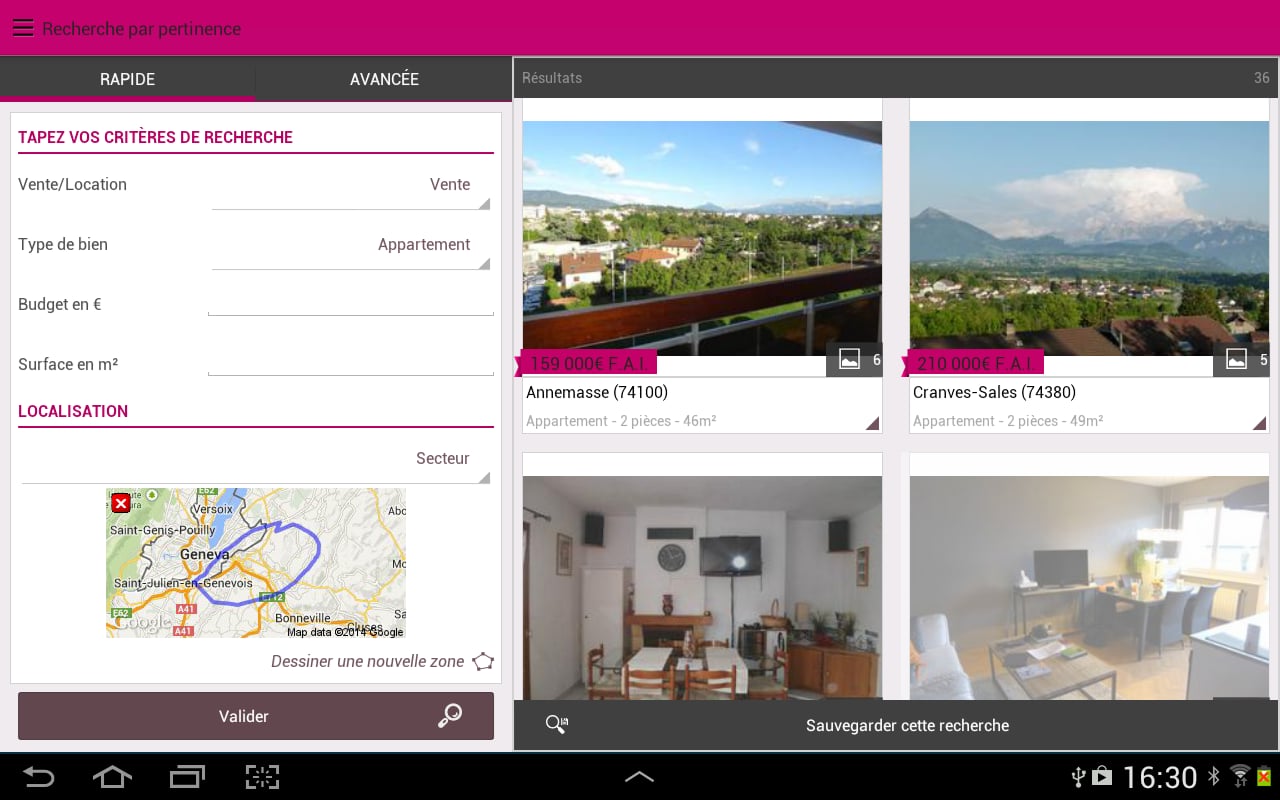Tap Android home button
The height and width of the screenshot is (800, 1280).
pyautogui.click(x=112, y=776)
